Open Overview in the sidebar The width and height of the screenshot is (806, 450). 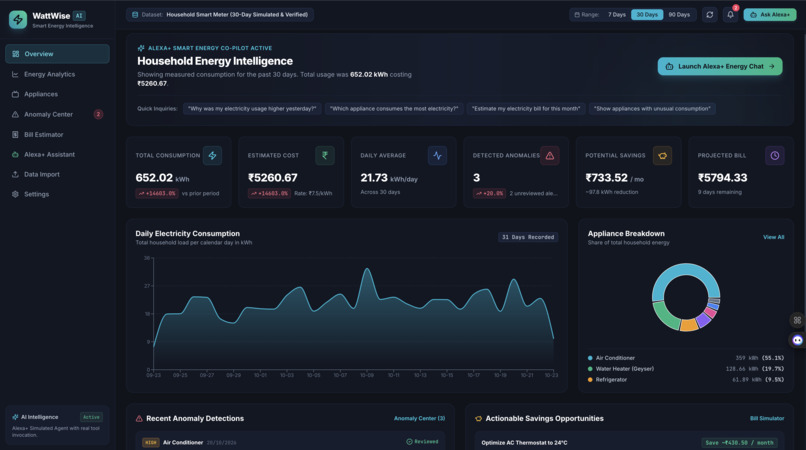point(57,54)
